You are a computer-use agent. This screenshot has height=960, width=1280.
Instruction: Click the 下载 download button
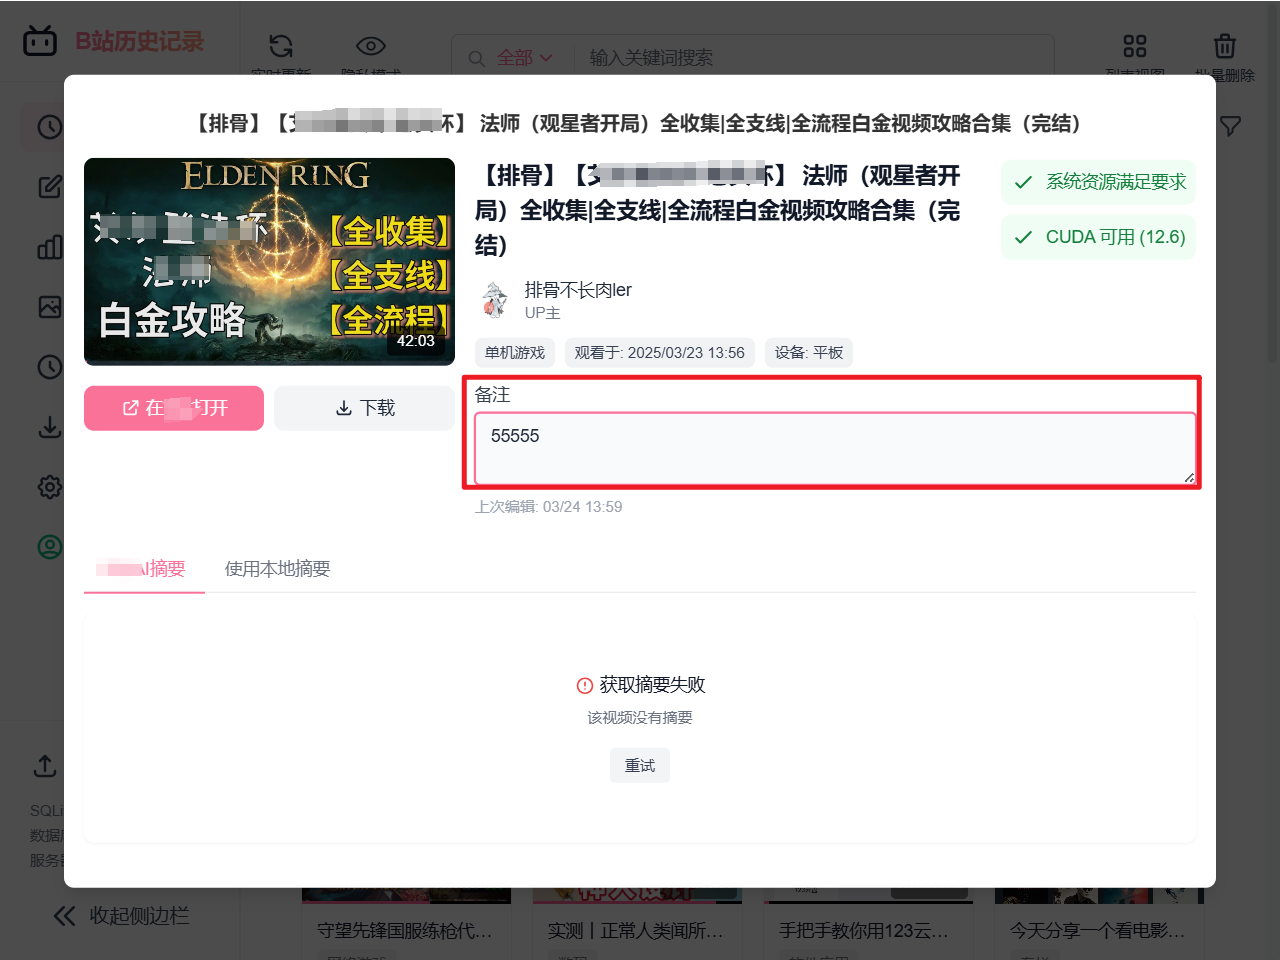click(x=364, y=408)
